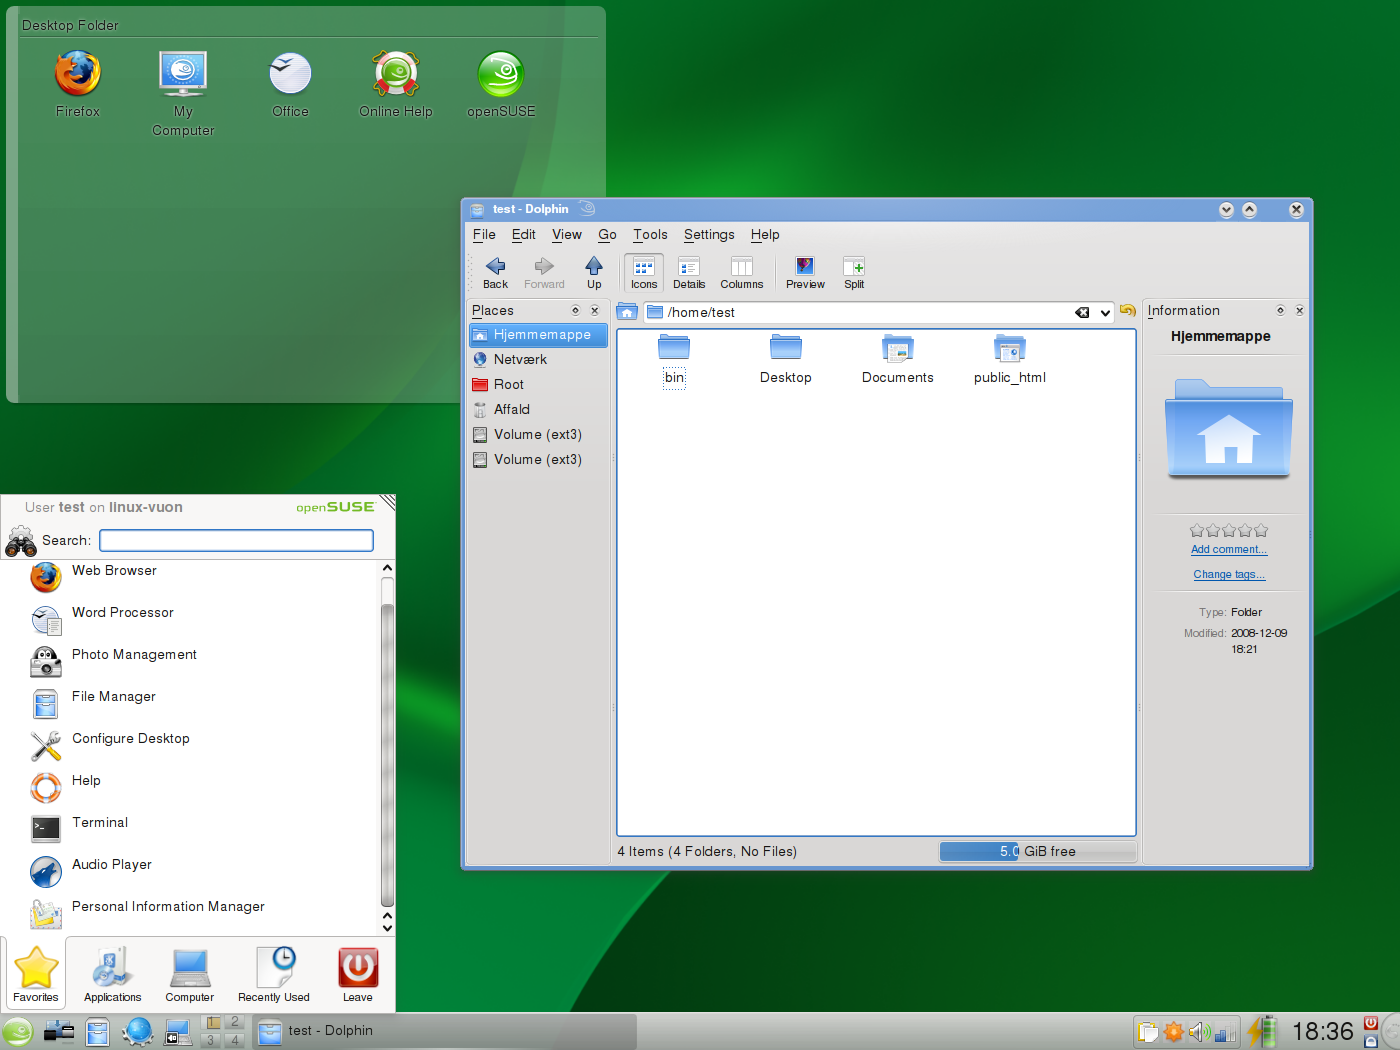Go Up one directory level
This screenshot has height=1050, width=1400.
click(x=594, y=271)
